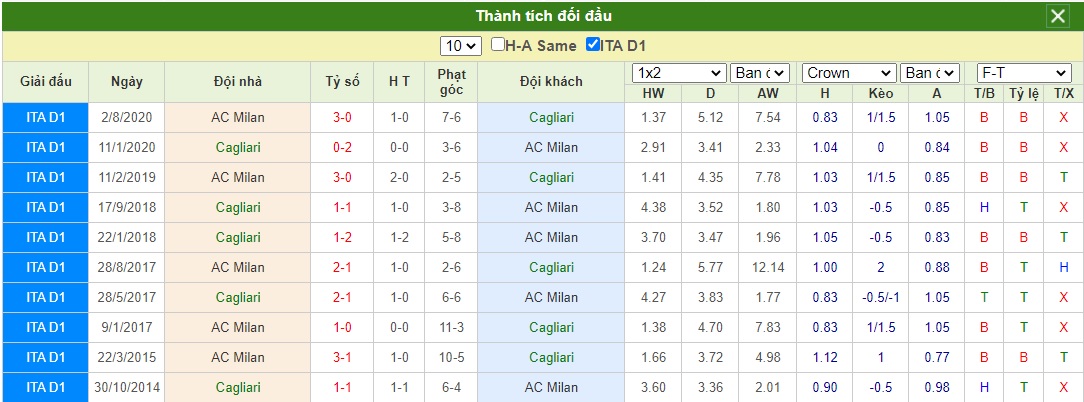Expand the Crown bookmaker dropdown
Screen dimensions: 1084x402
pos(850,73)
